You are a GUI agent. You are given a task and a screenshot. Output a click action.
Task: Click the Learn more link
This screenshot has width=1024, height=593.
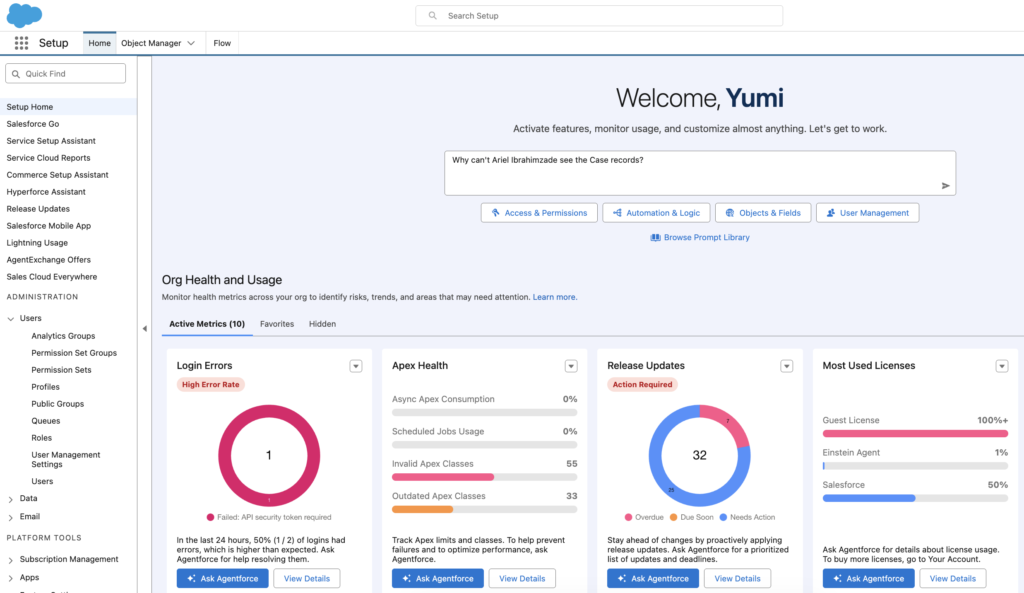pos(554,297)
